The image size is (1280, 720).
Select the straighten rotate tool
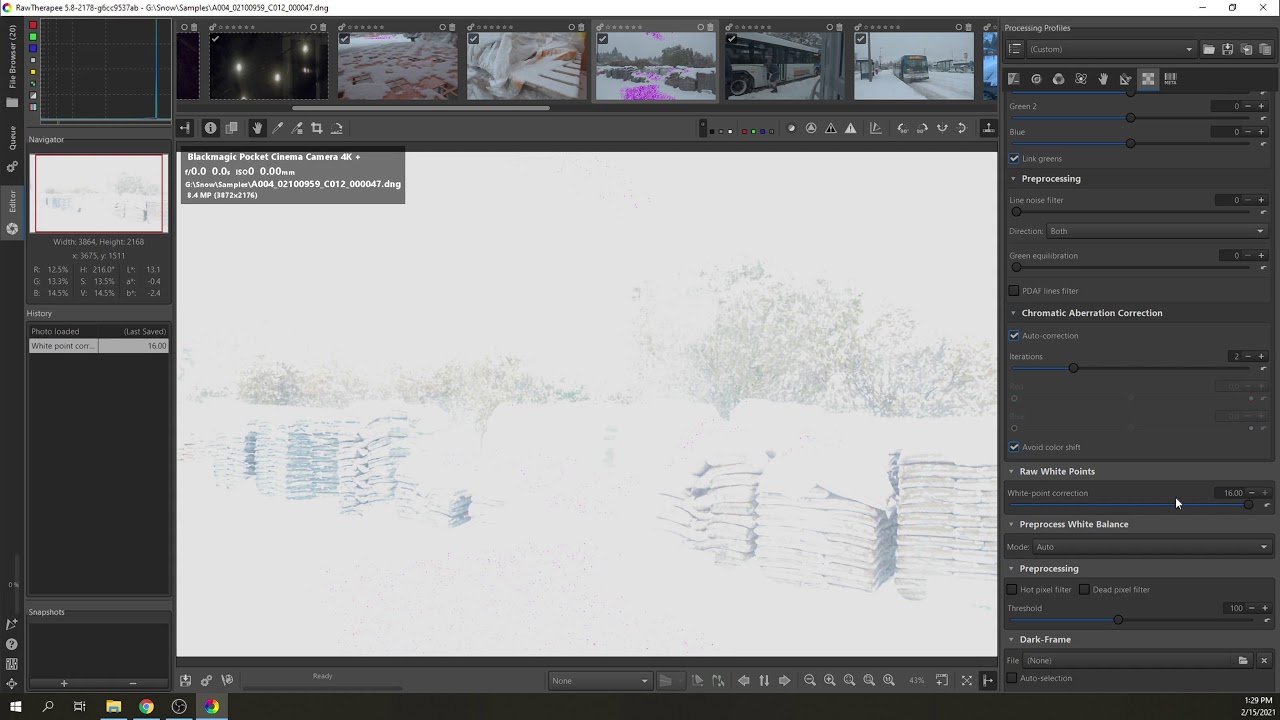click(337, 128)
